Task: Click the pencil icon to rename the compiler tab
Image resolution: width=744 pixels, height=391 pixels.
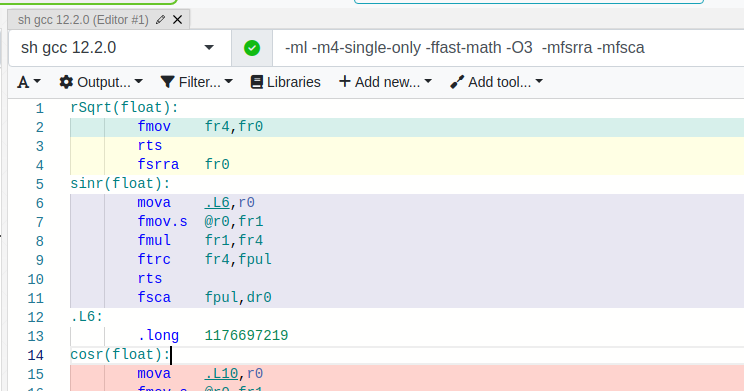Action: pyautogui.click(x=160, y=19)
